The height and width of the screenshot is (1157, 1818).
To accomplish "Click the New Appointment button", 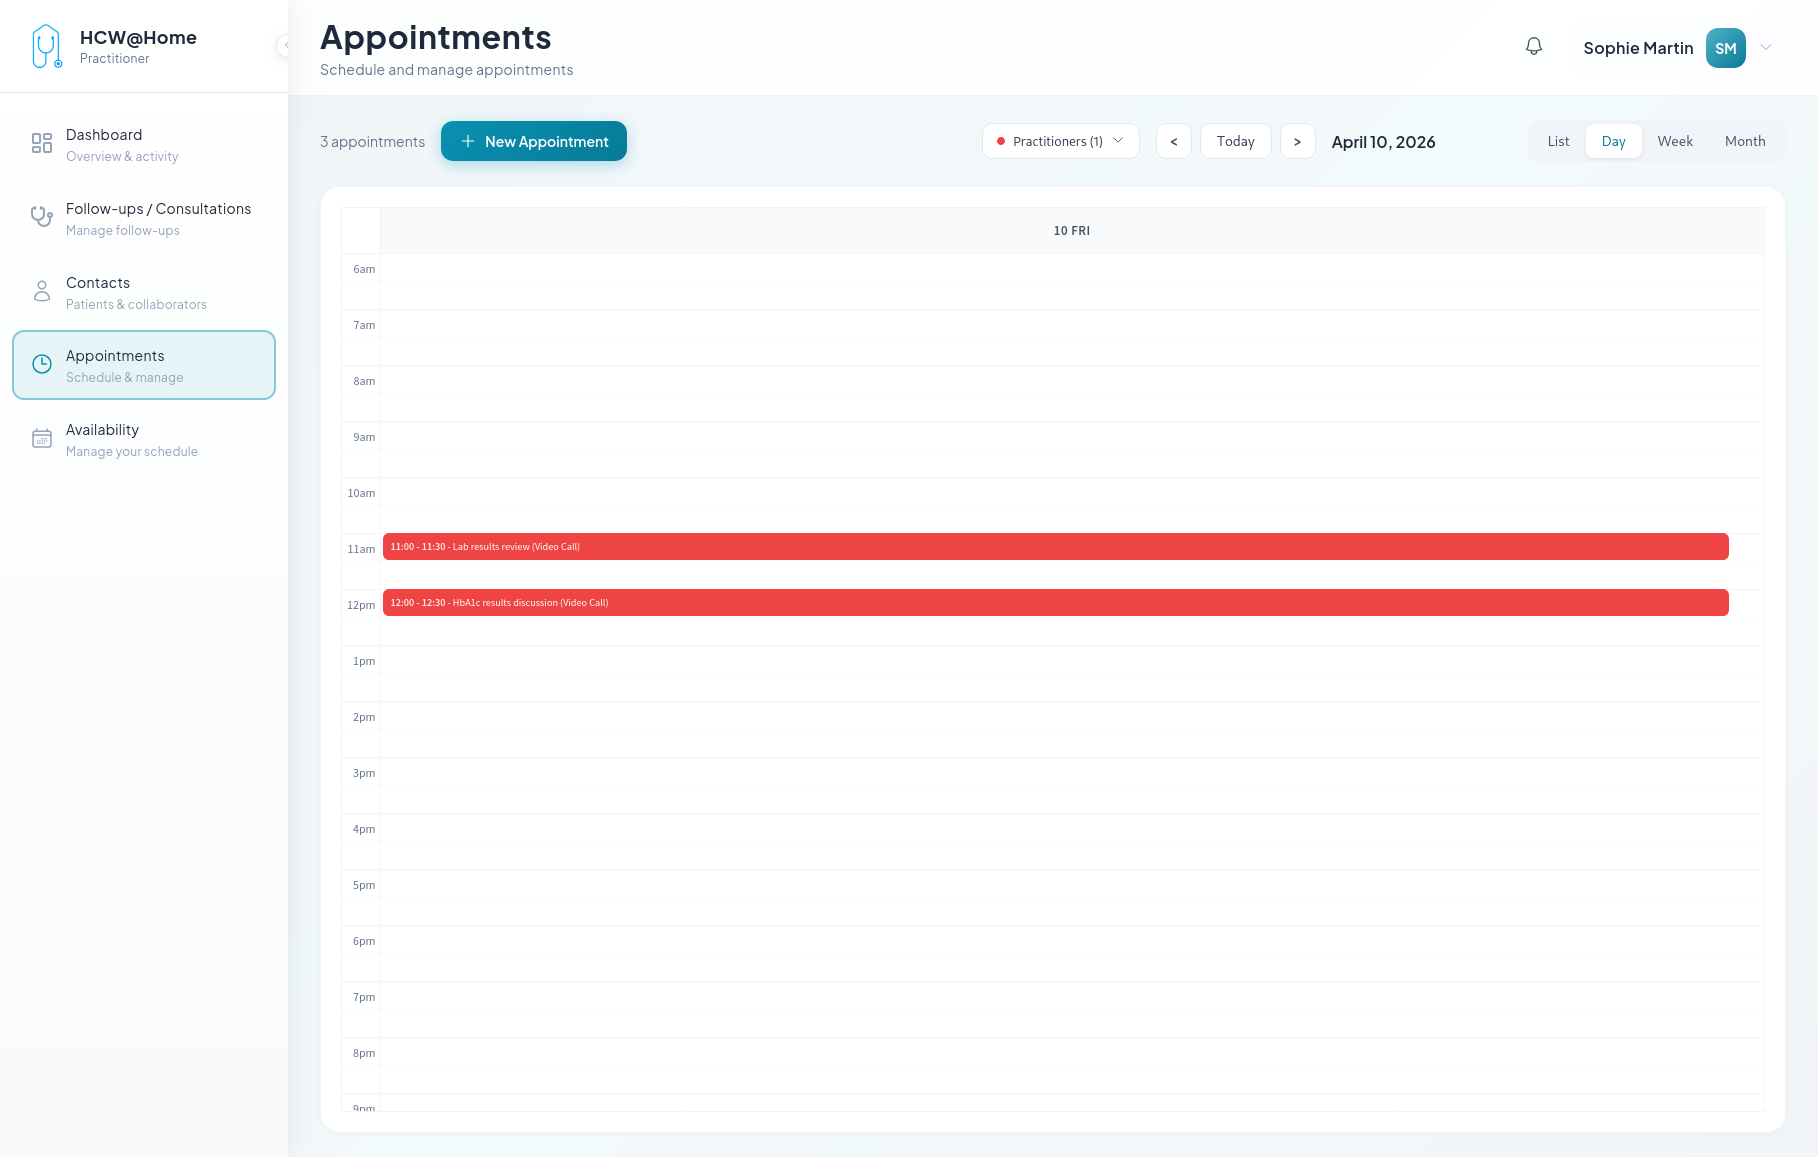I will [x=533, y=141].
